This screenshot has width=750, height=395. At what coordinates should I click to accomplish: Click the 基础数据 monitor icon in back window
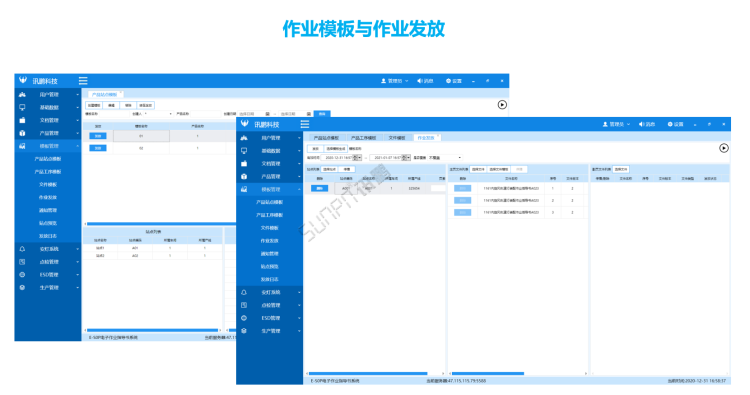click(22, 108)
